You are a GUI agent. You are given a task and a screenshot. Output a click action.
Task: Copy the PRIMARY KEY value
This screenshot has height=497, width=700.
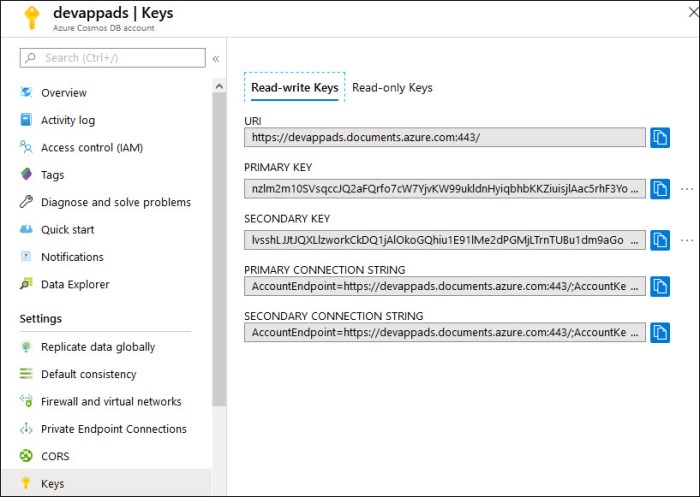click(660, 189)
